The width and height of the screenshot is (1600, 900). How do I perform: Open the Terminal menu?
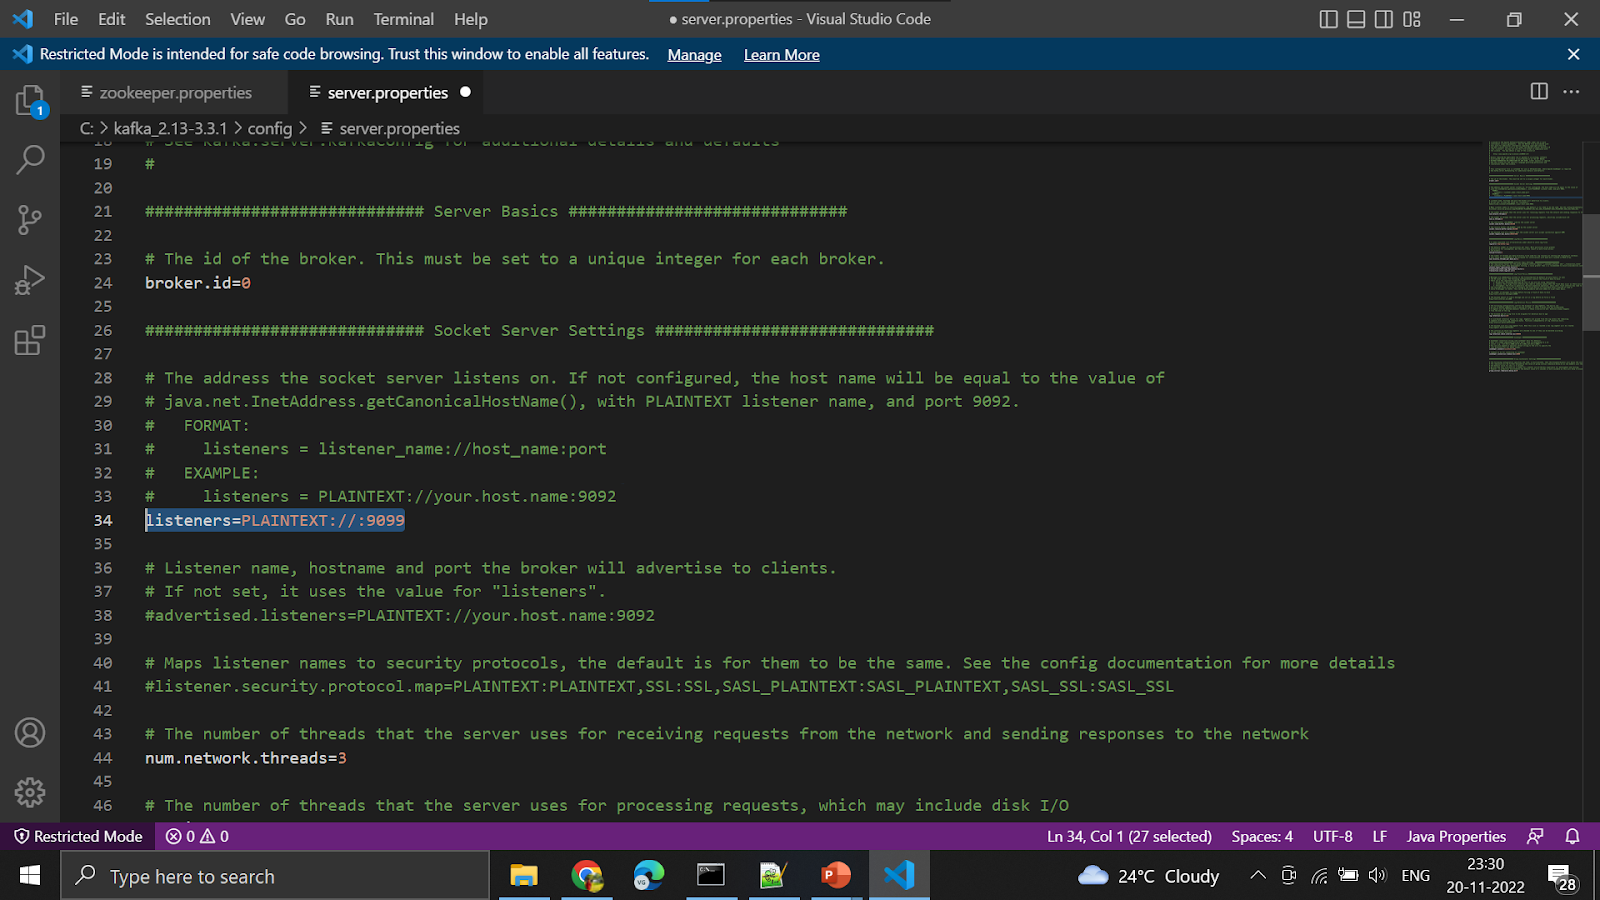click(x=404, y=19)
